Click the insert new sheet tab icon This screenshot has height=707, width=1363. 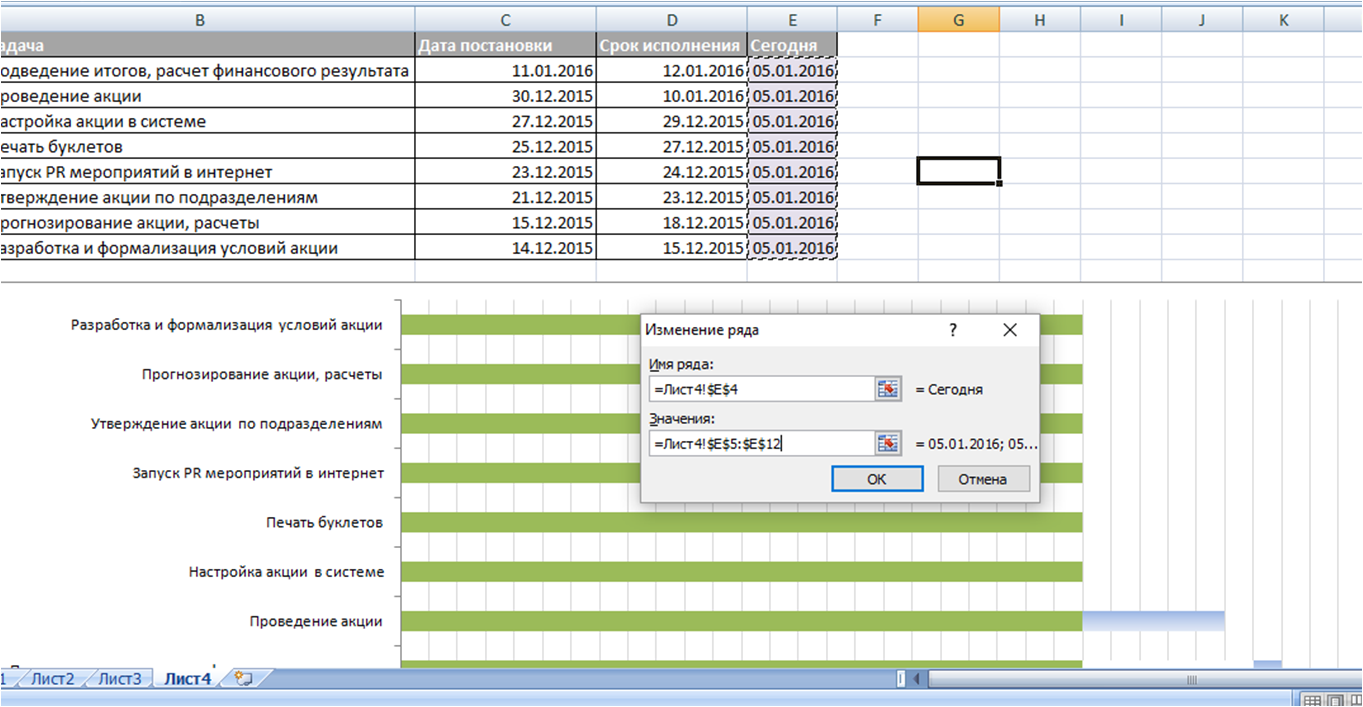pyautogui.click(x=244, y=679)
